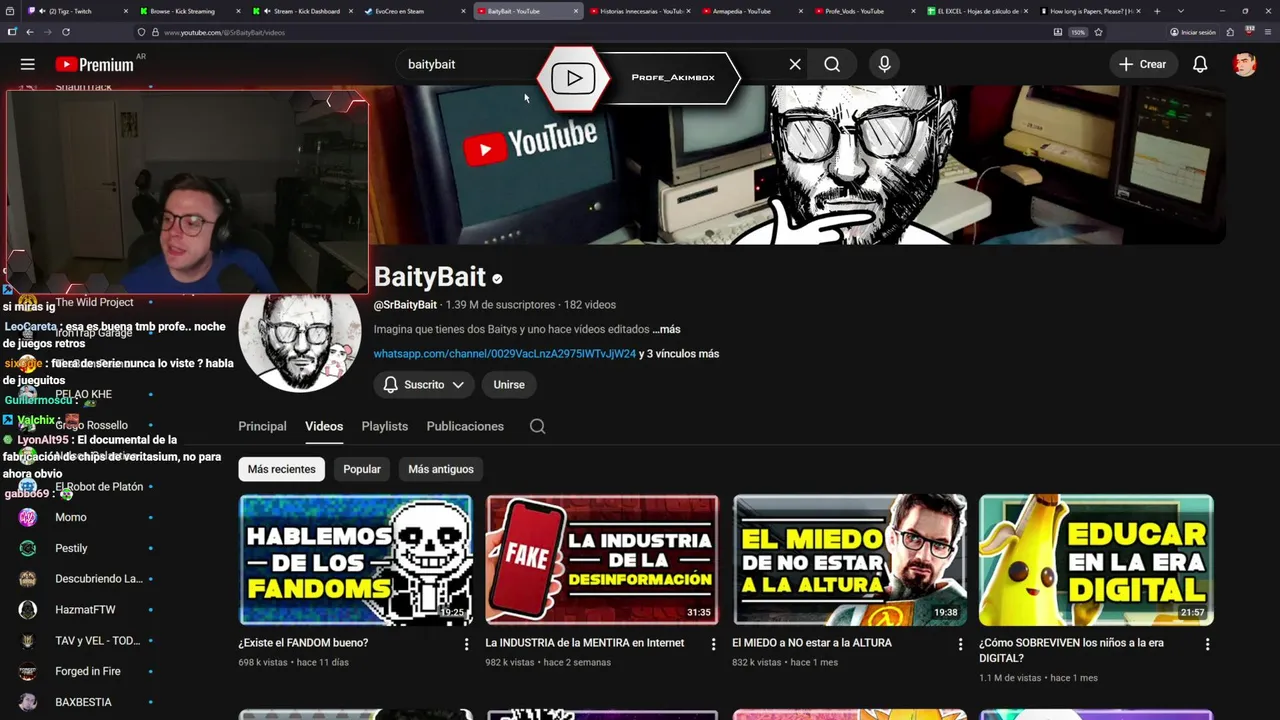Open the account avatar menu
This screenshot has width=1280, height=720.
(x=1244, y=64)
